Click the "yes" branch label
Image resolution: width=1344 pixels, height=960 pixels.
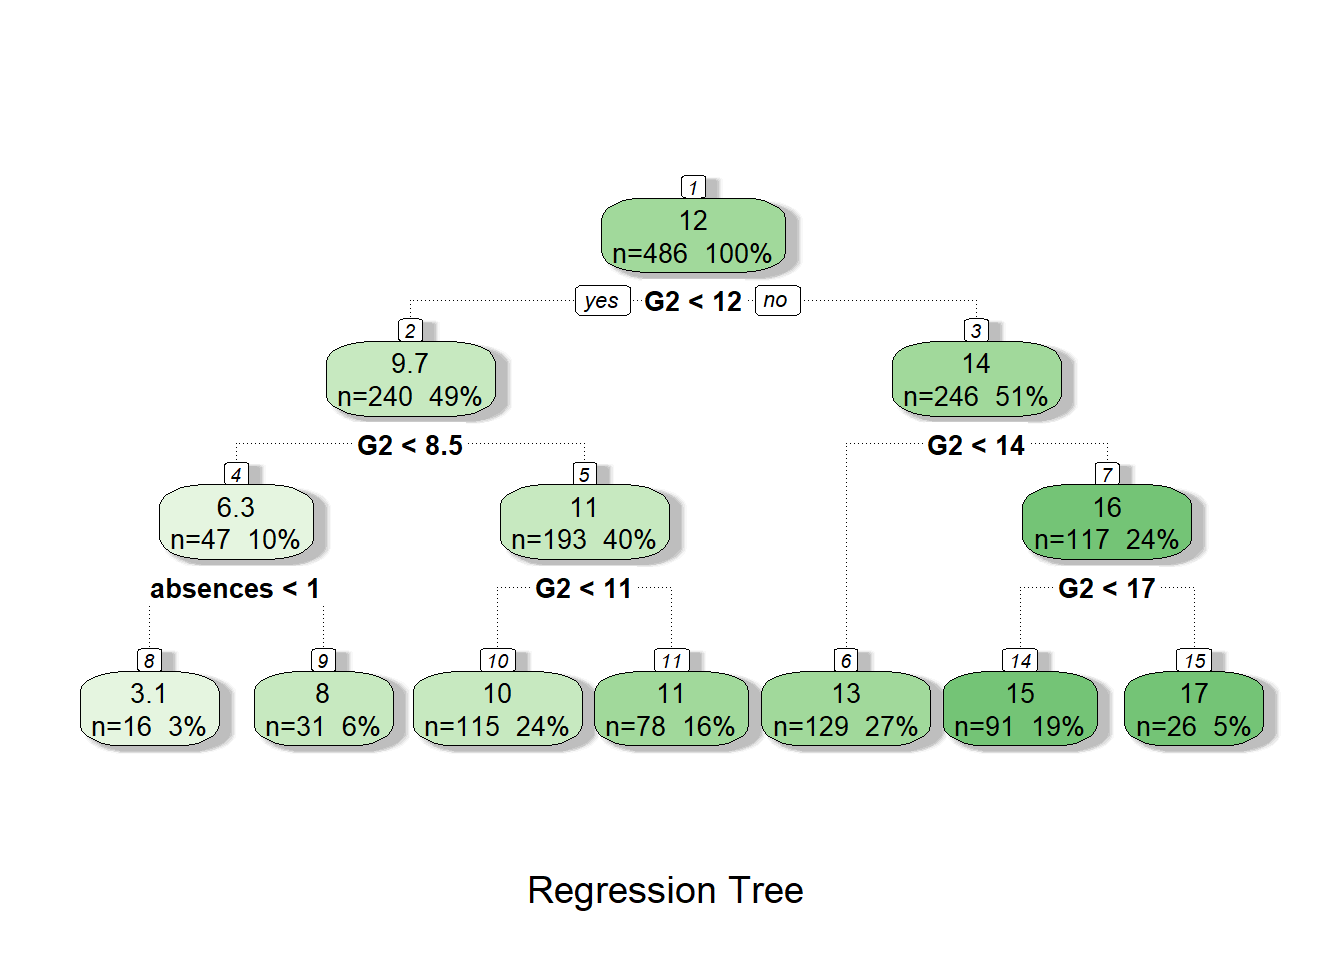coord(602,301)
